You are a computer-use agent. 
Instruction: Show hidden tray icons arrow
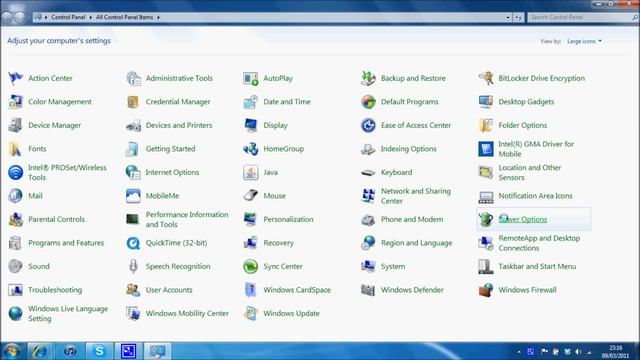519,352
